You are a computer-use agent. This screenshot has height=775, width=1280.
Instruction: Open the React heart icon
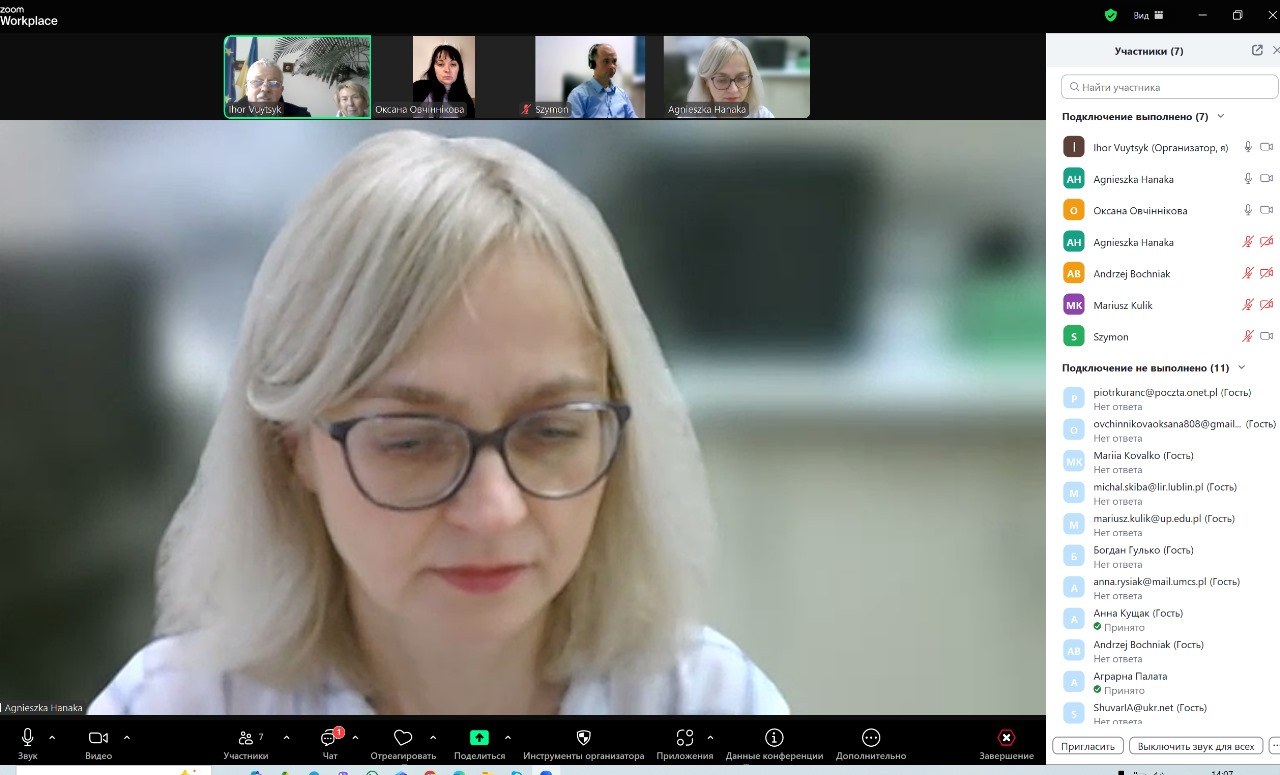[403, 738]
